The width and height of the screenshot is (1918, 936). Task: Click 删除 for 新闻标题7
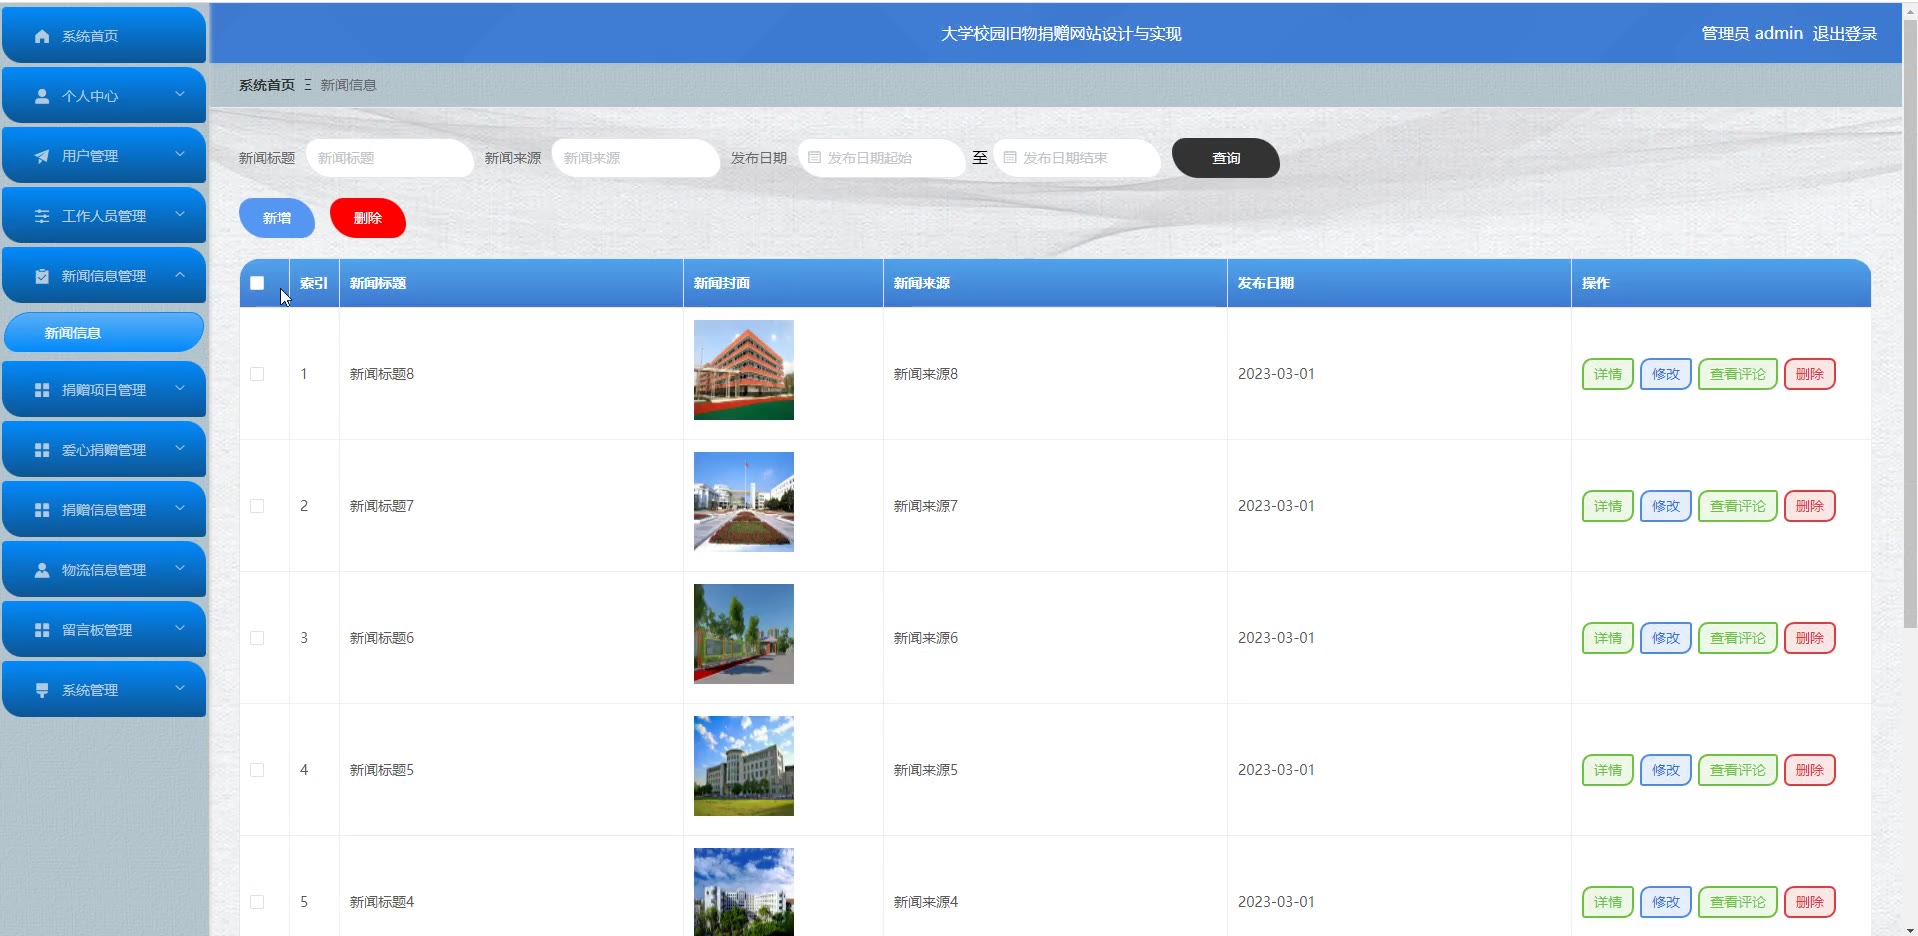pos(1810,506)
